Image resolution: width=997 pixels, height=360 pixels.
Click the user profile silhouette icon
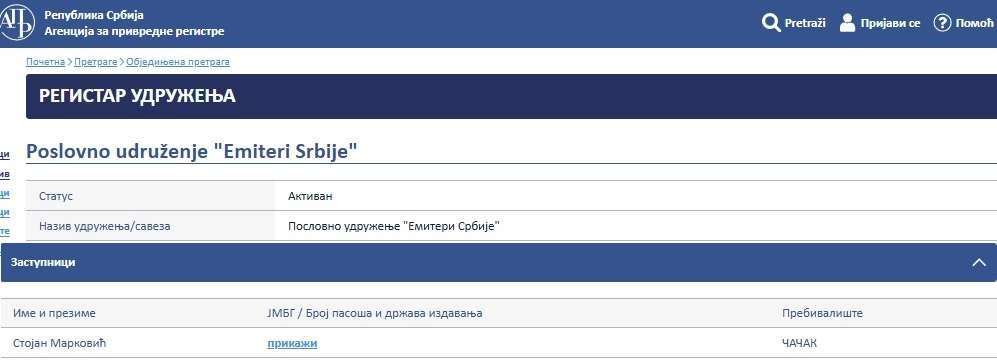tap(847, 23)
